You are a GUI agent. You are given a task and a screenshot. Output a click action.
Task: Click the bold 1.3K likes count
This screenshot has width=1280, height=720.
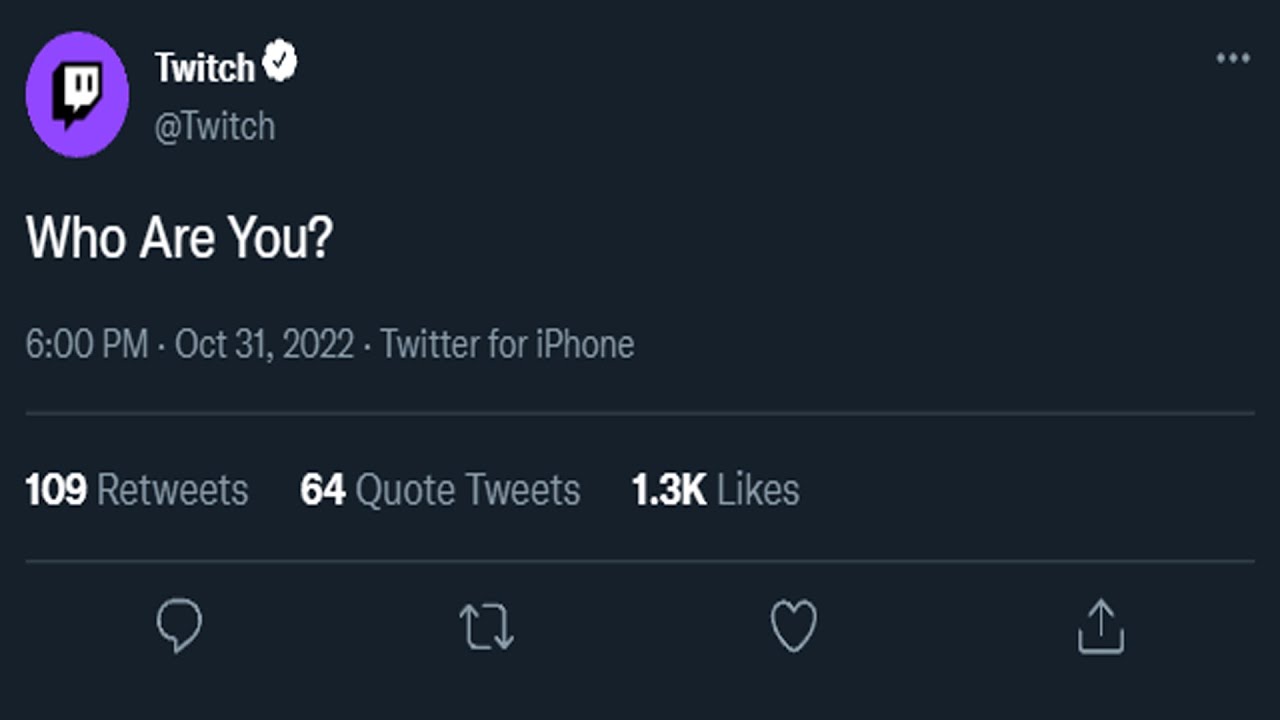tap(669, 490)
